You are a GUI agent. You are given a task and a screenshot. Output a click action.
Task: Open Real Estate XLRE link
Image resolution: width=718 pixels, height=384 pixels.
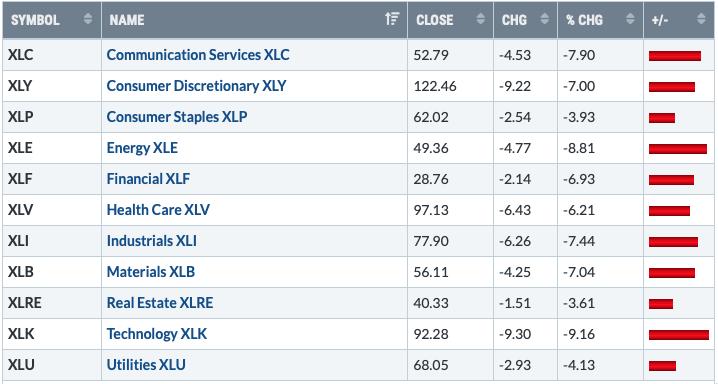[160, 303]
